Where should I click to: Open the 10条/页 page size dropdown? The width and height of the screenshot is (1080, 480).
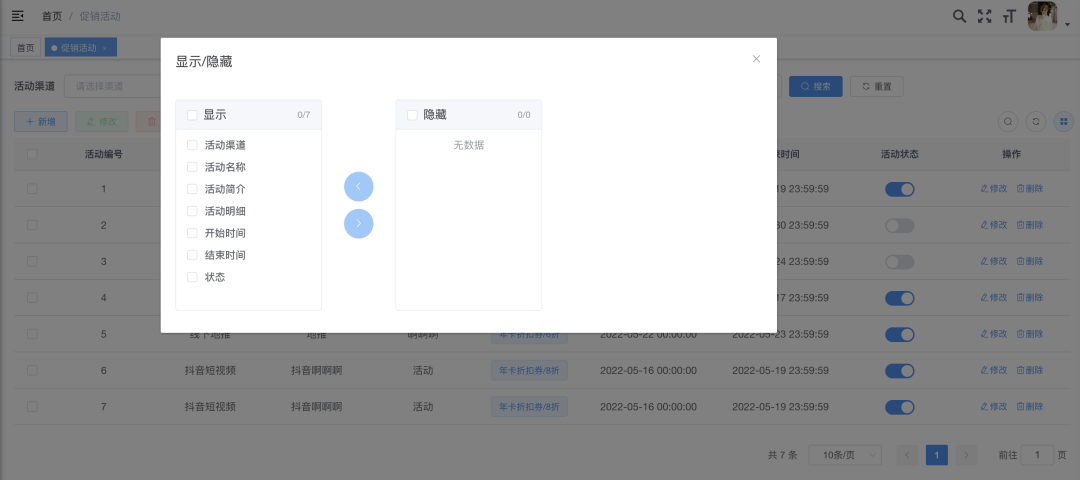(844, 455)
